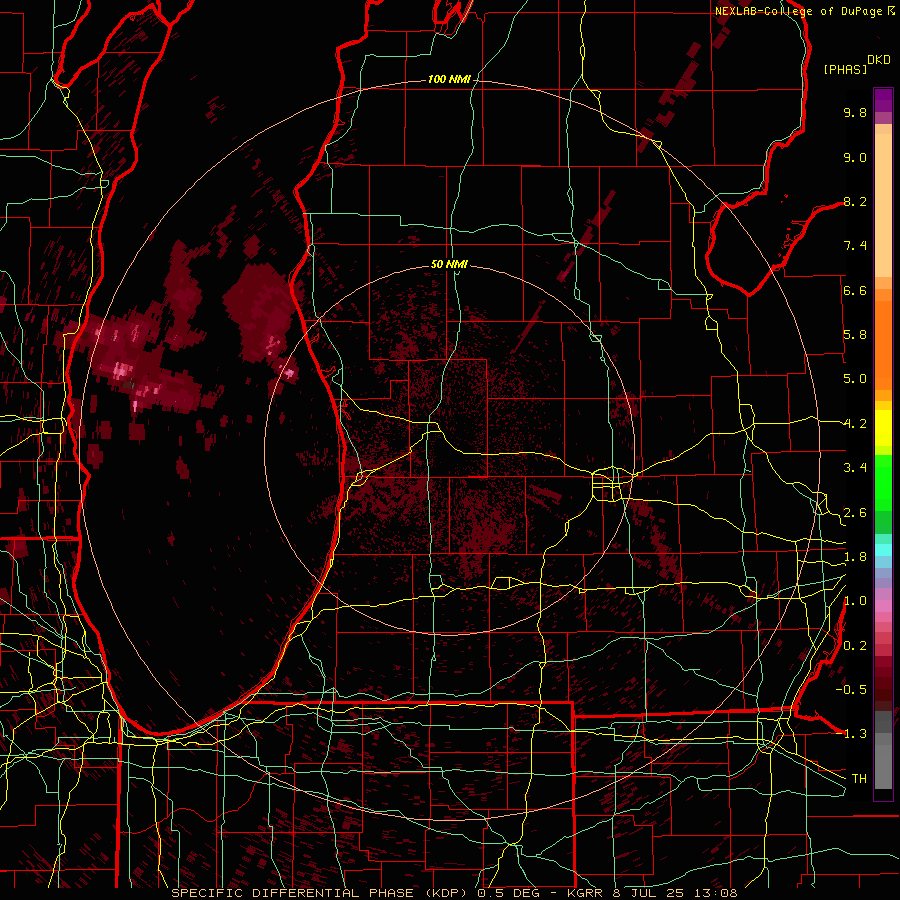Pick the purple top segment of color scale
Image resolution: width=900 pixels, height=900 pixels.
point(883,100)
